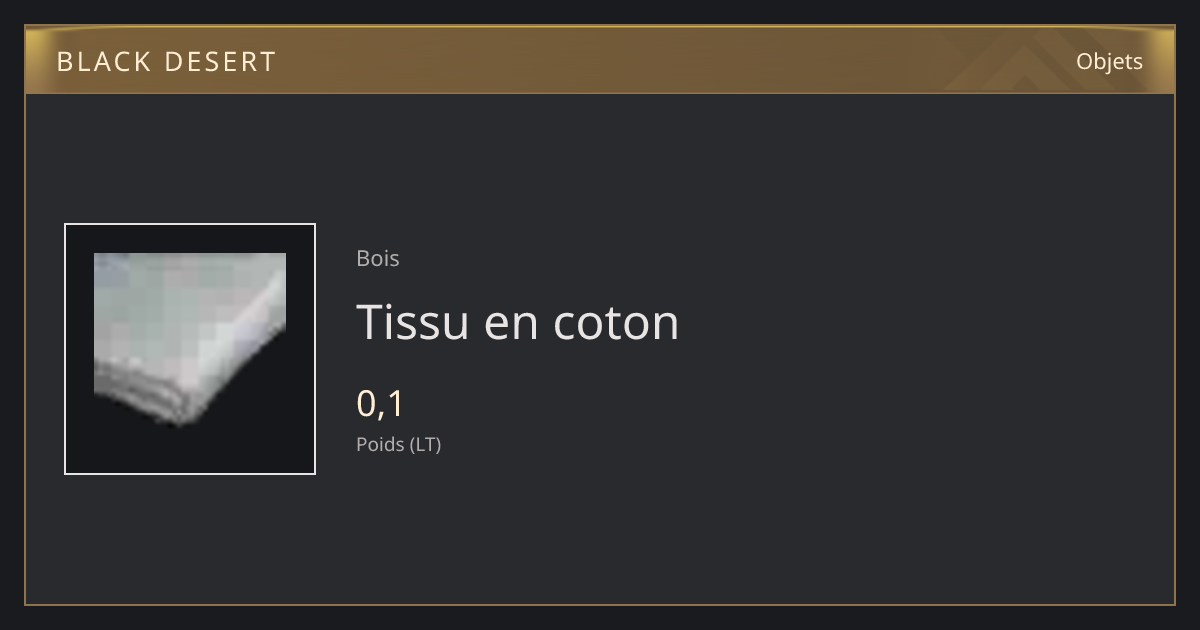Click the cotton fabric item icon
This screenshot has height=630, width=1200.
190,340
